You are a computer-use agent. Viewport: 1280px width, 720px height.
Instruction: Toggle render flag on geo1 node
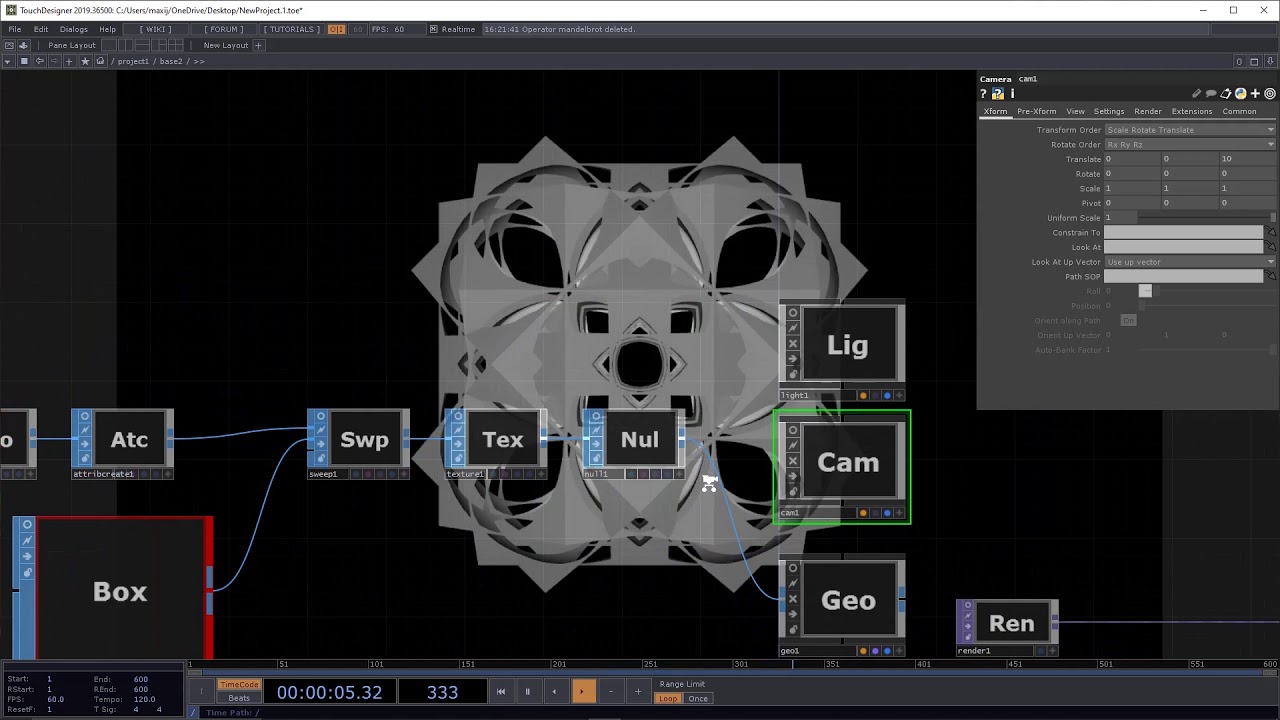[x=875, y=651]
